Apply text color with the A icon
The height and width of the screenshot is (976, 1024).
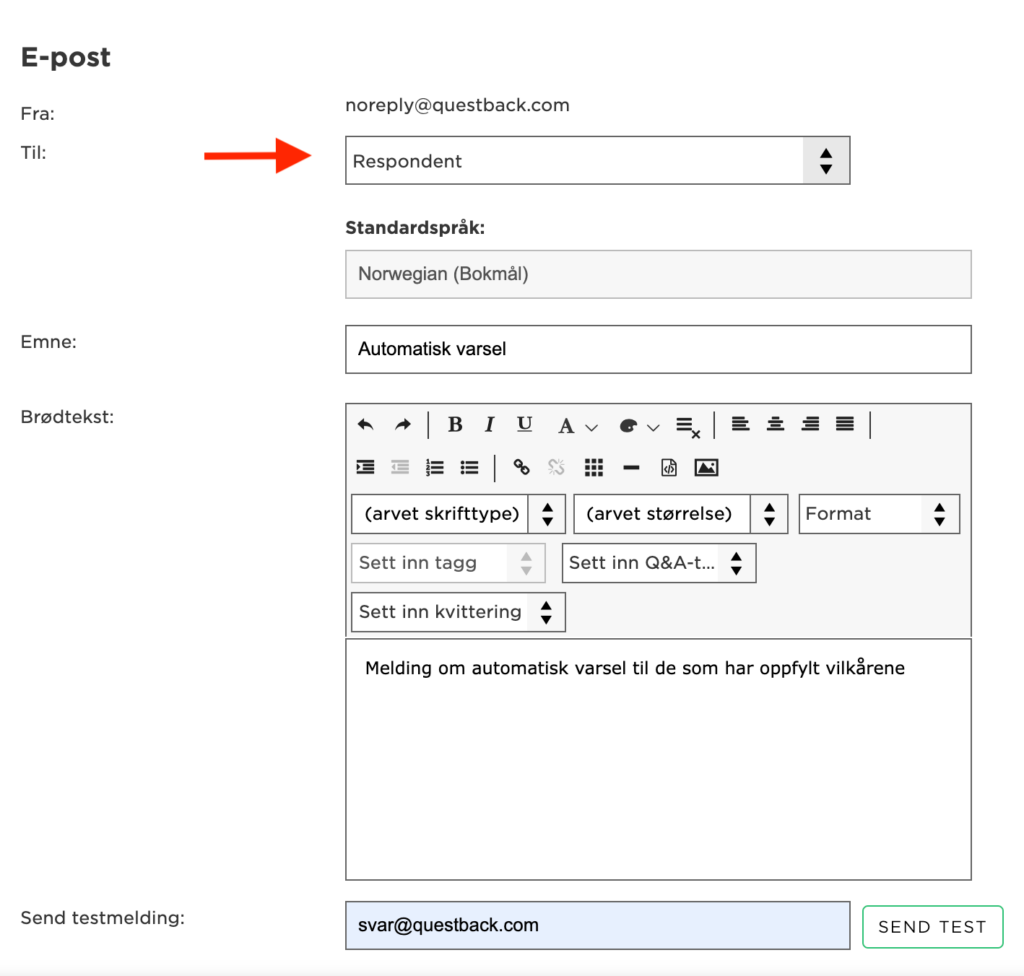click(x=566, y=427)
